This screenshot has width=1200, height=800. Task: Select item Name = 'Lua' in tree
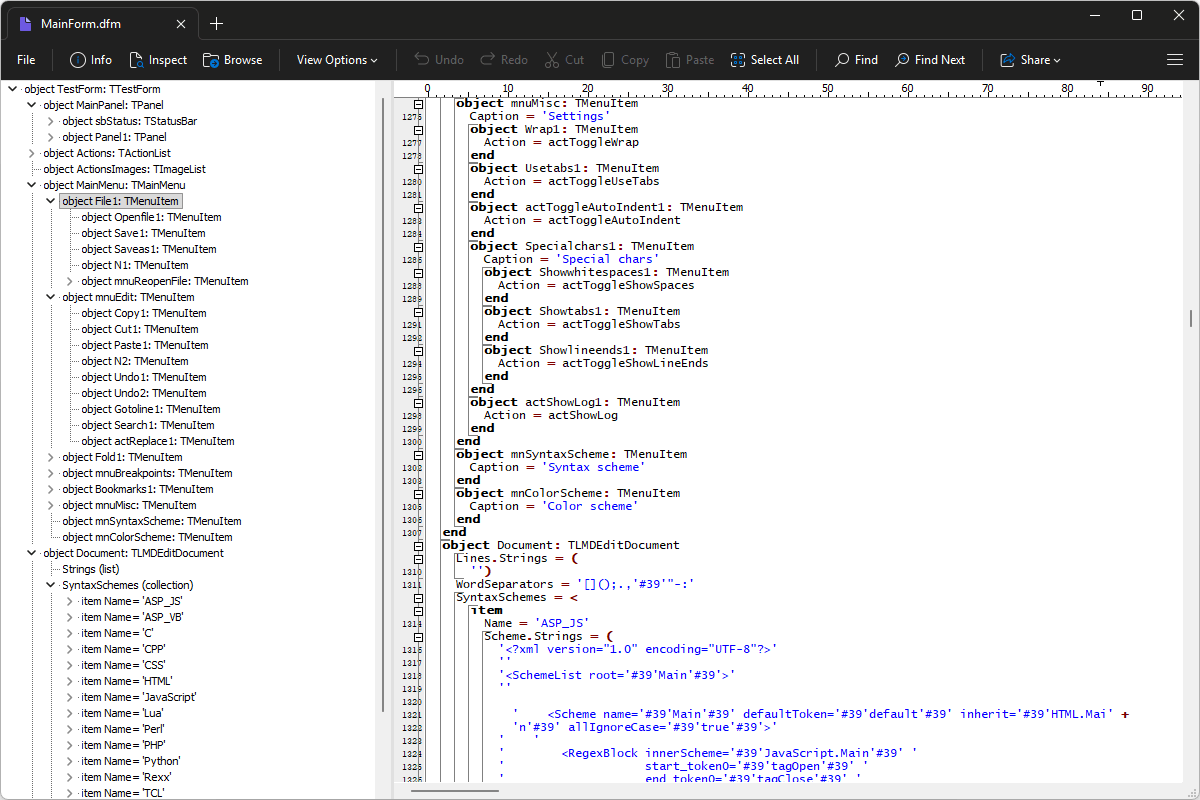(122, 713)
